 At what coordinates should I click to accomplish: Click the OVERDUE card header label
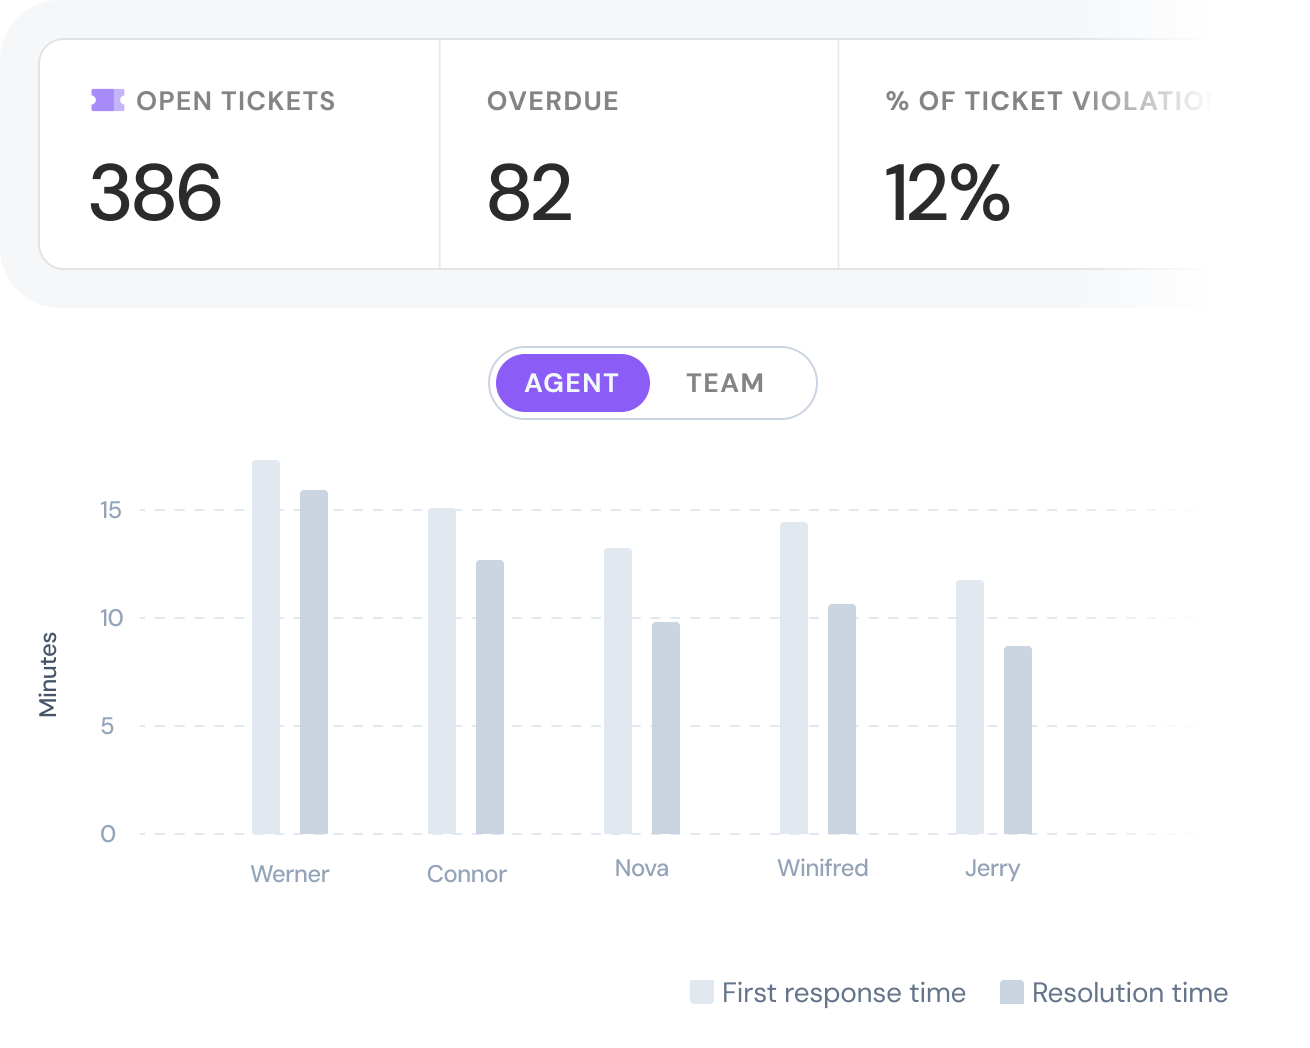(553, 100)
